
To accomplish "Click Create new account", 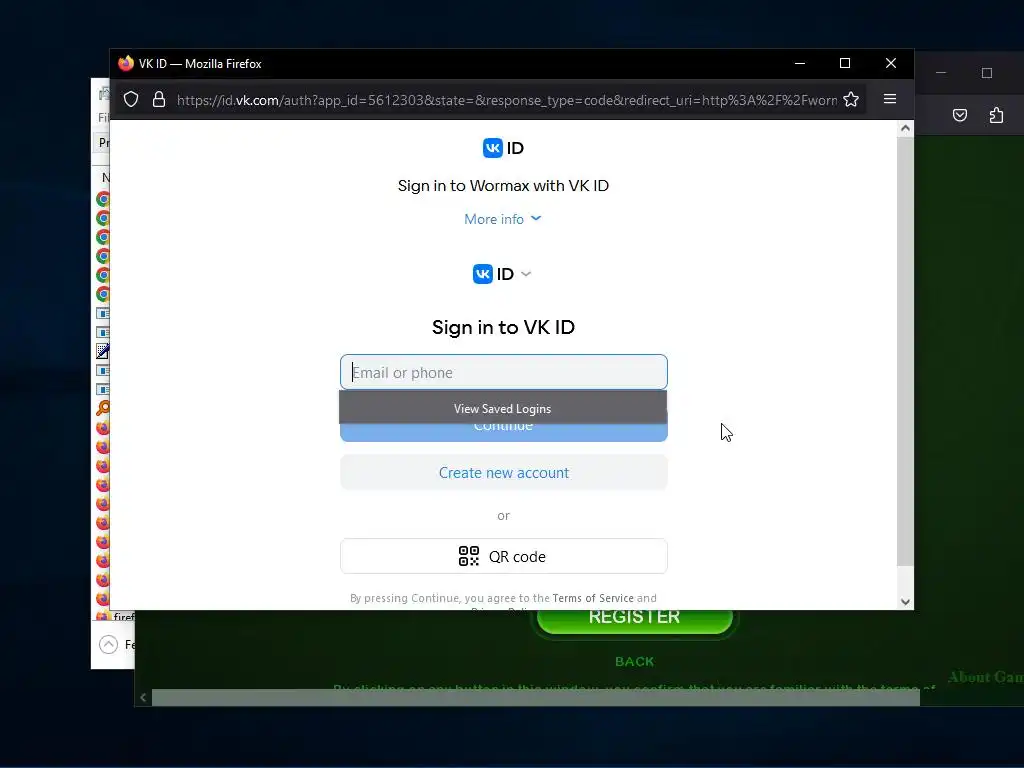I will coord(504,473).
